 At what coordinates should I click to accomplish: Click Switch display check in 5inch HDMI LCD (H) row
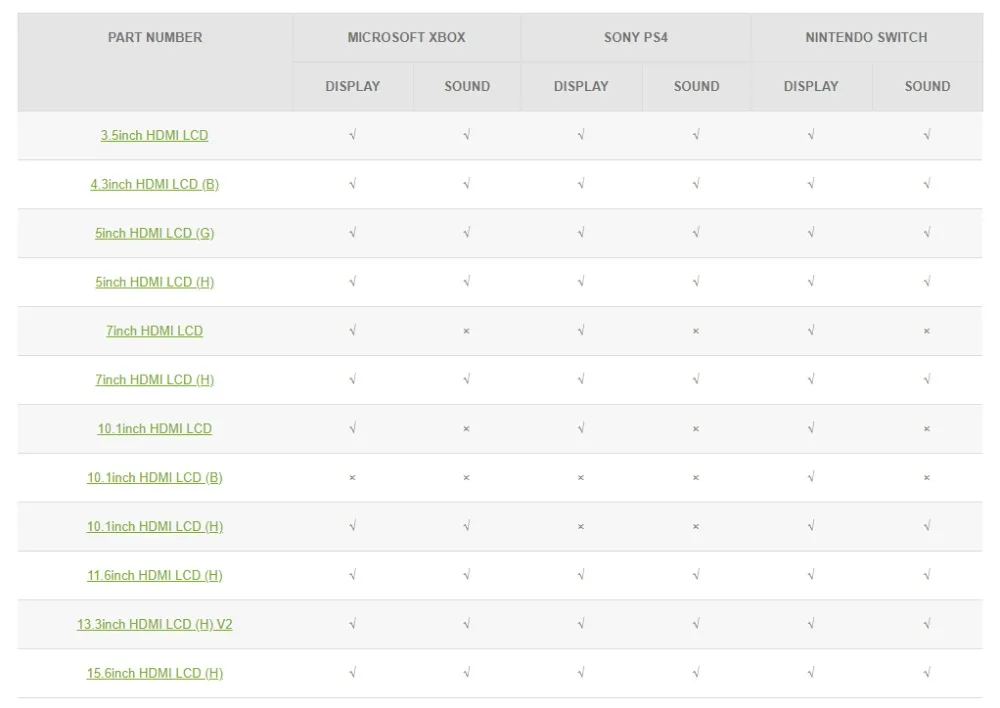tap(811, 281)
